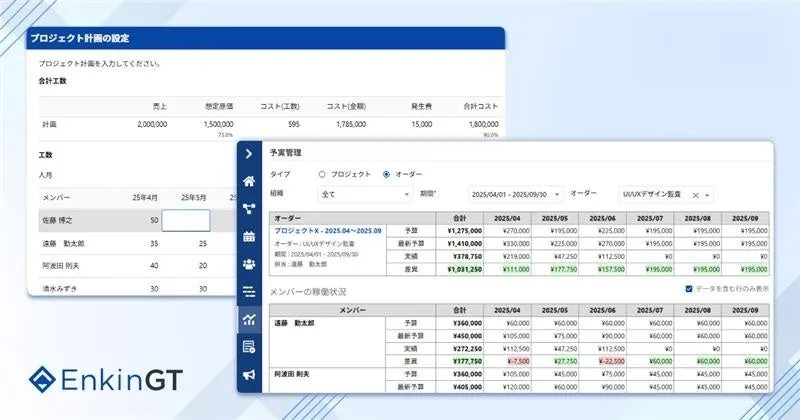The image size is (800, 420).
Task: Click the 25年4月 column header
Action: (145, 197)
